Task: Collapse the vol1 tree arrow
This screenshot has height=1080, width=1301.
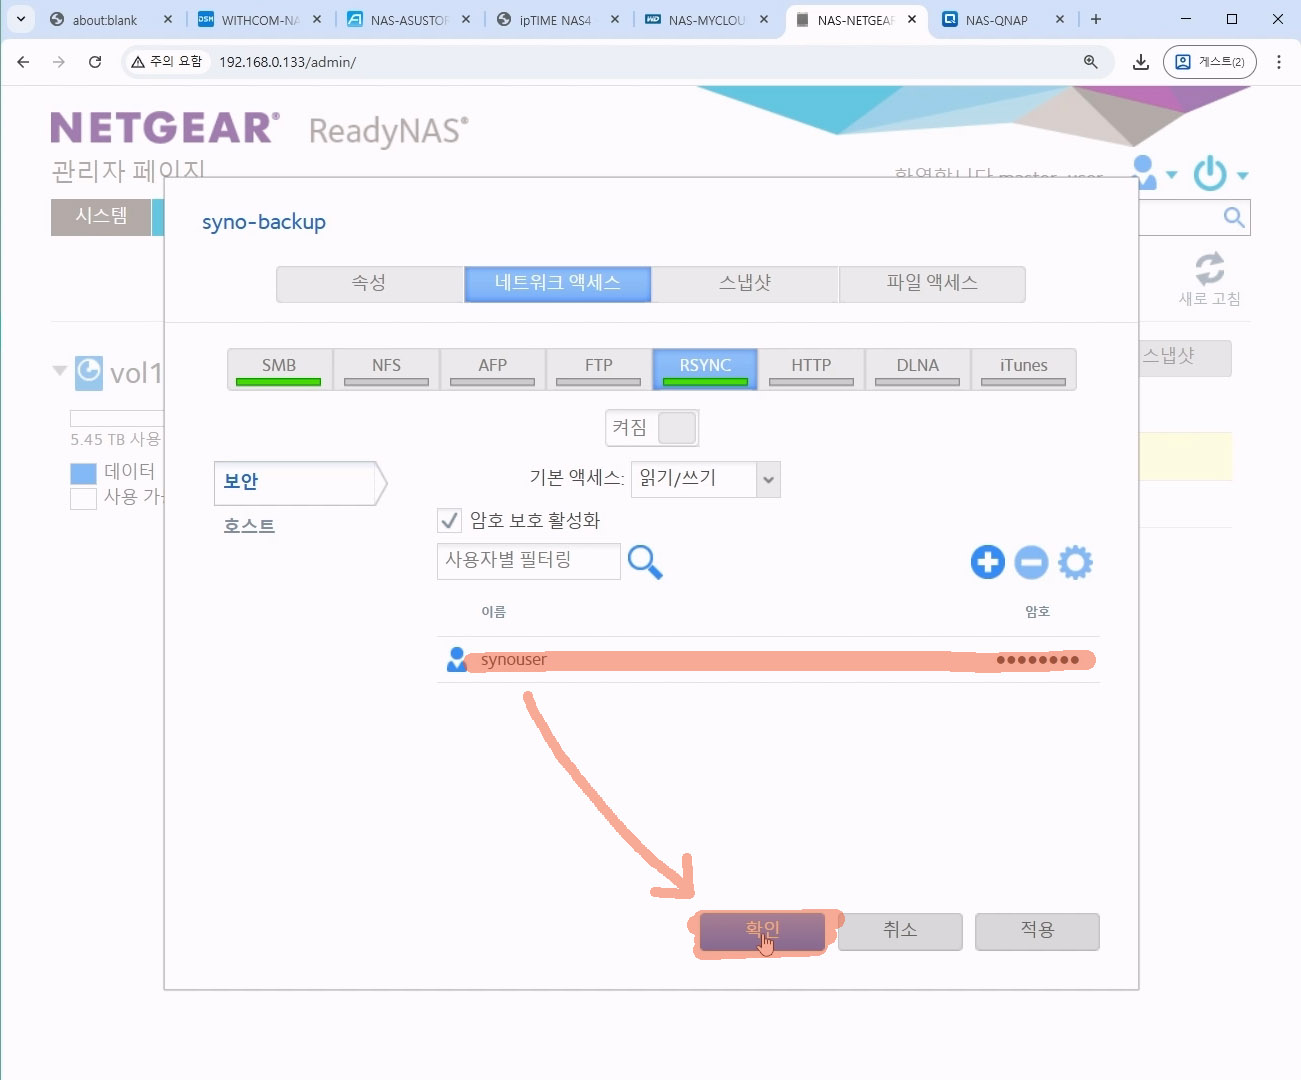Action: pyautogui.click(x=60, y=371)
